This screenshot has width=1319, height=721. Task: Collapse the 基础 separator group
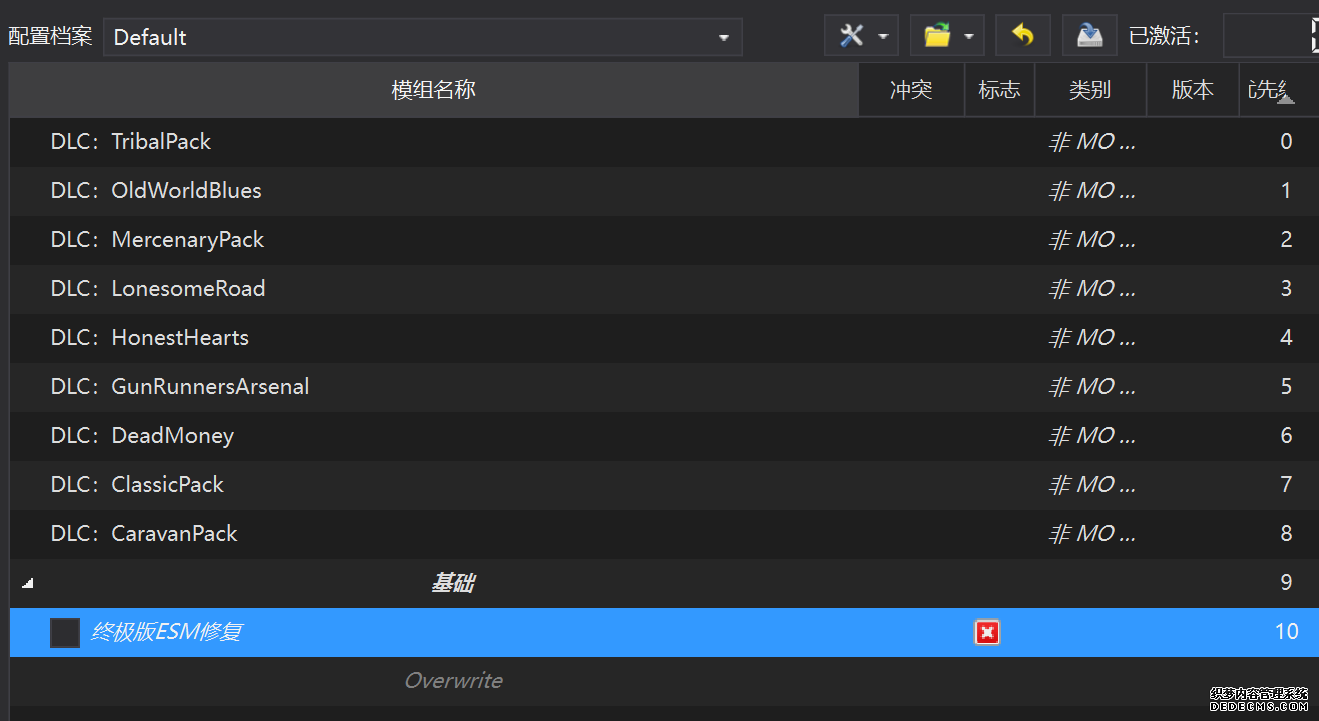[27, 583]
